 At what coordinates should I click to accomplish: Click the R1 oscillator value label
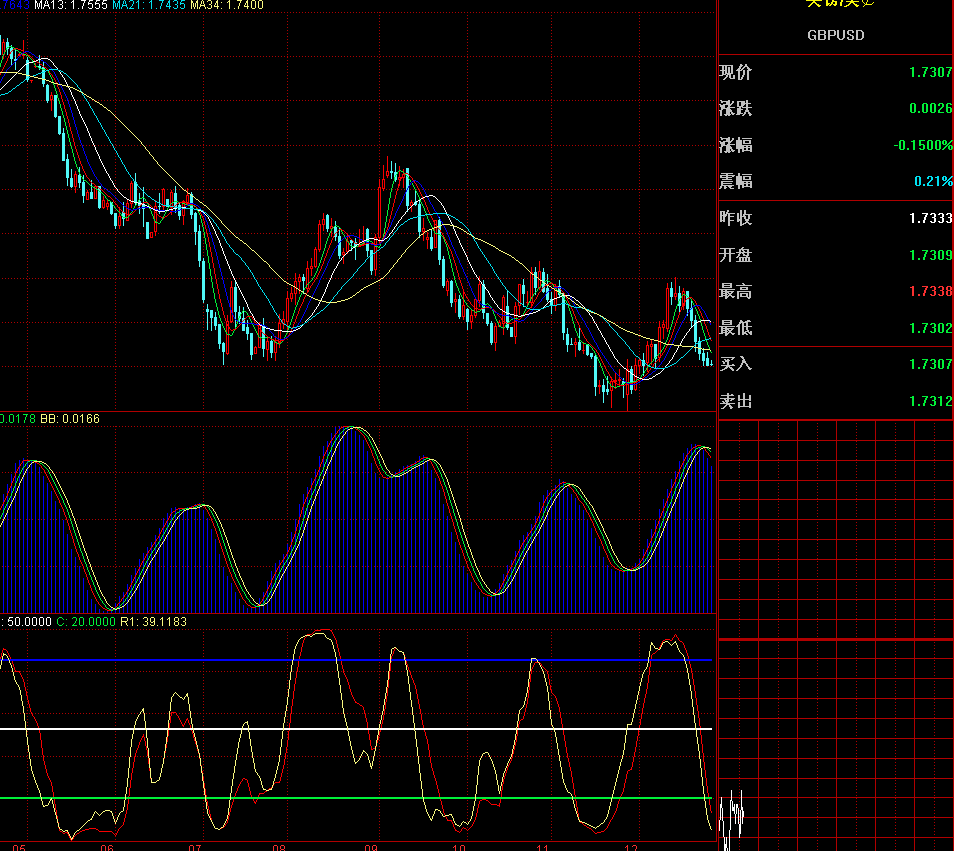[x=153, y=621]
